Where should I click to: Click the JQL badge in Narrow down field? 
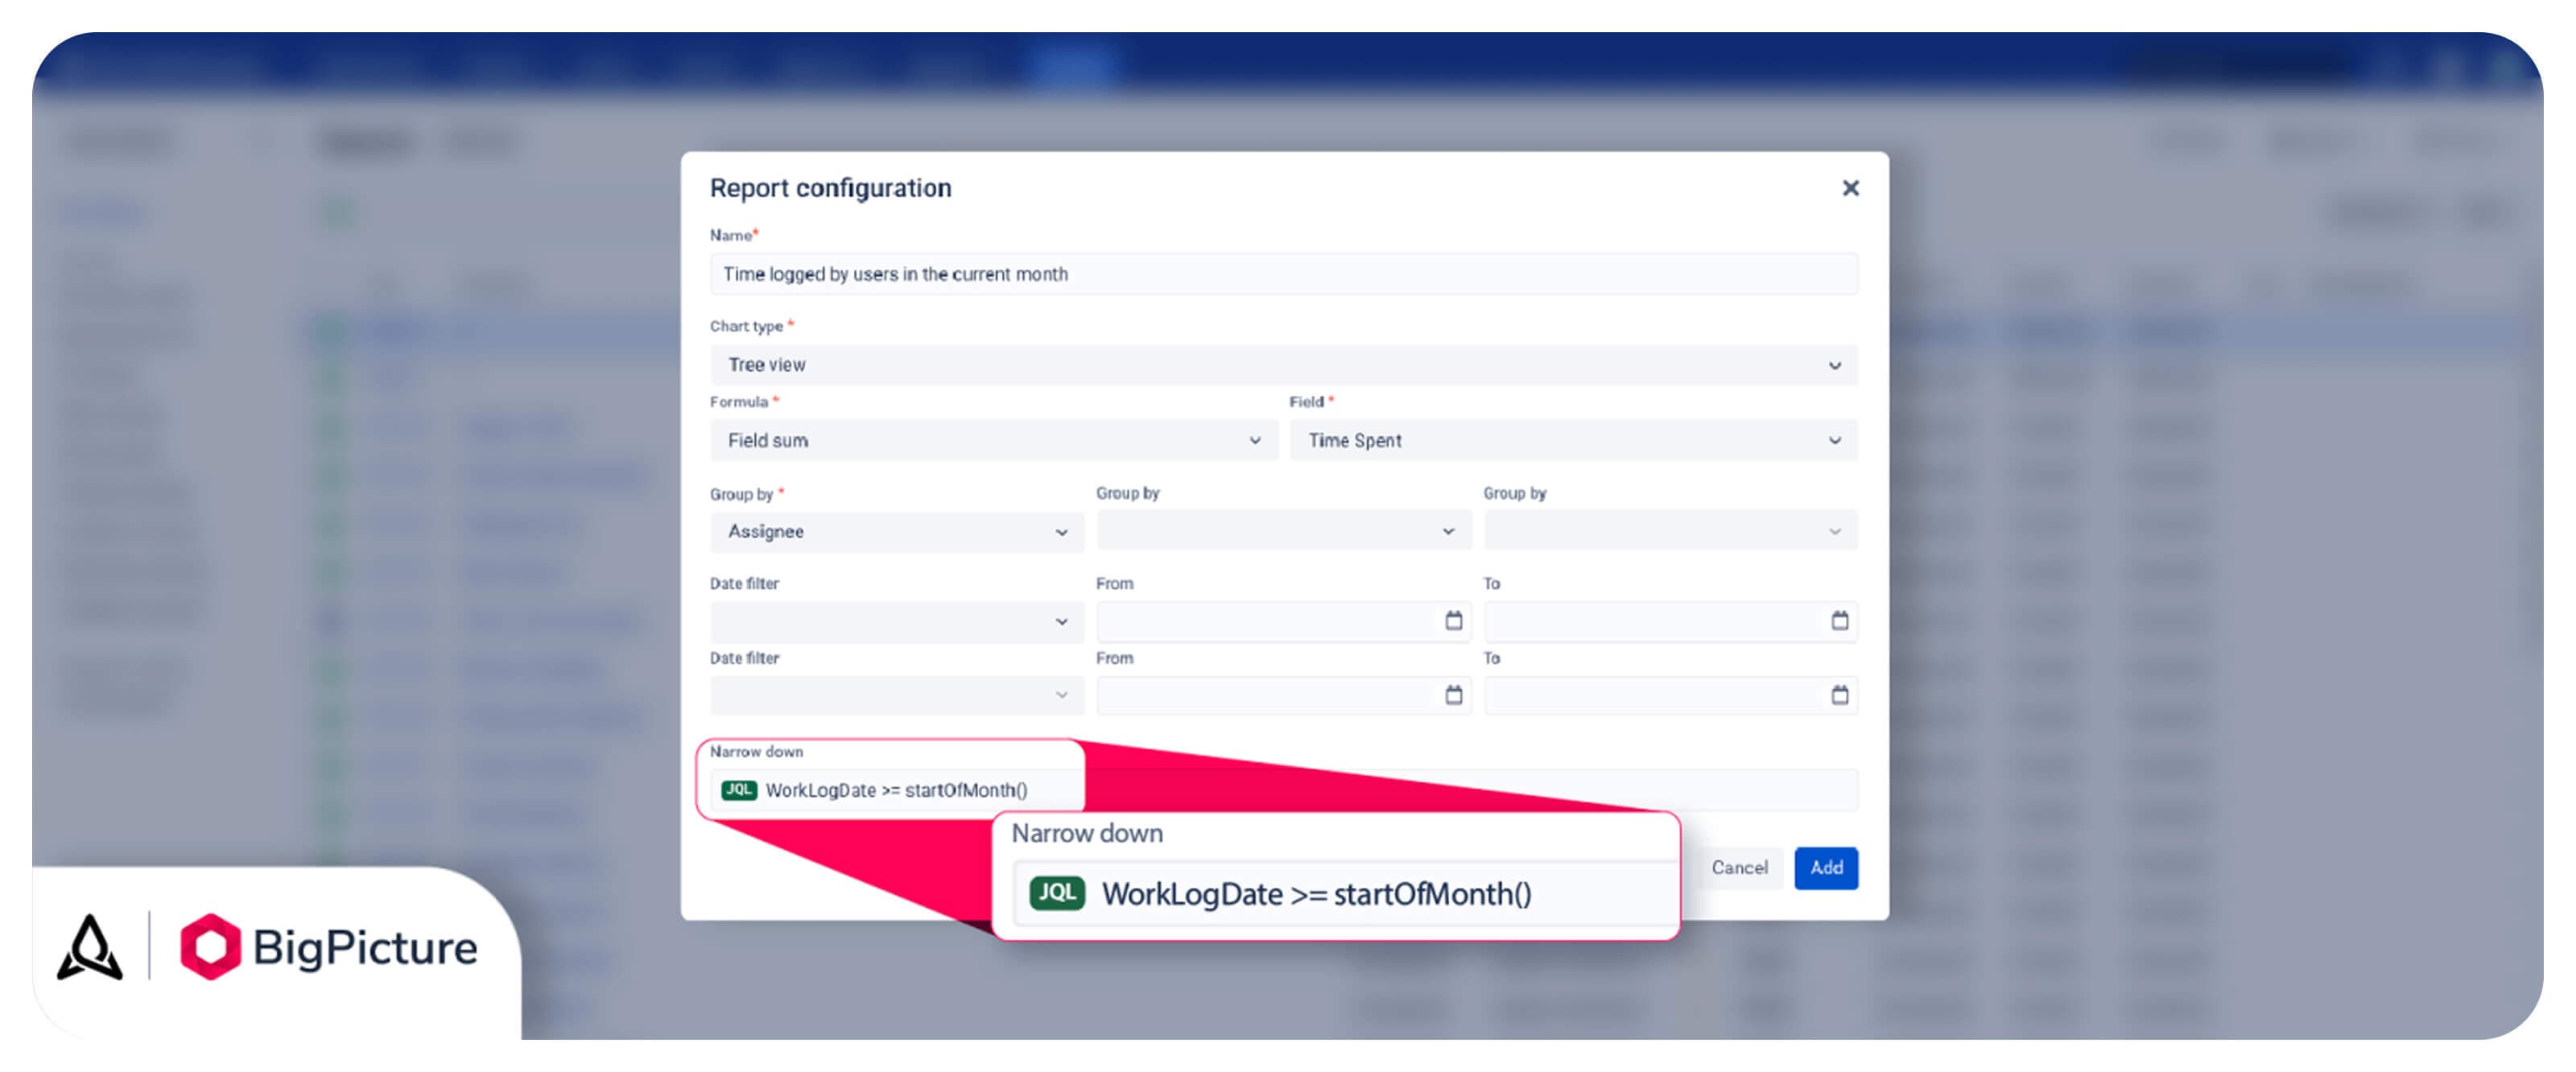pos(739,790)
